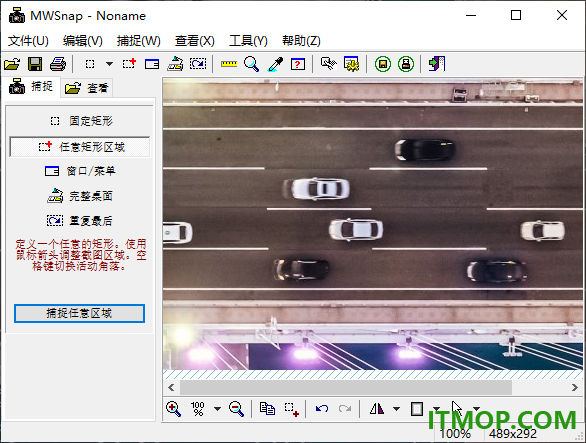Click window/menu capture toolbar icon
The width and height of the screenshot is (586, 443).
tap(152, 64)
